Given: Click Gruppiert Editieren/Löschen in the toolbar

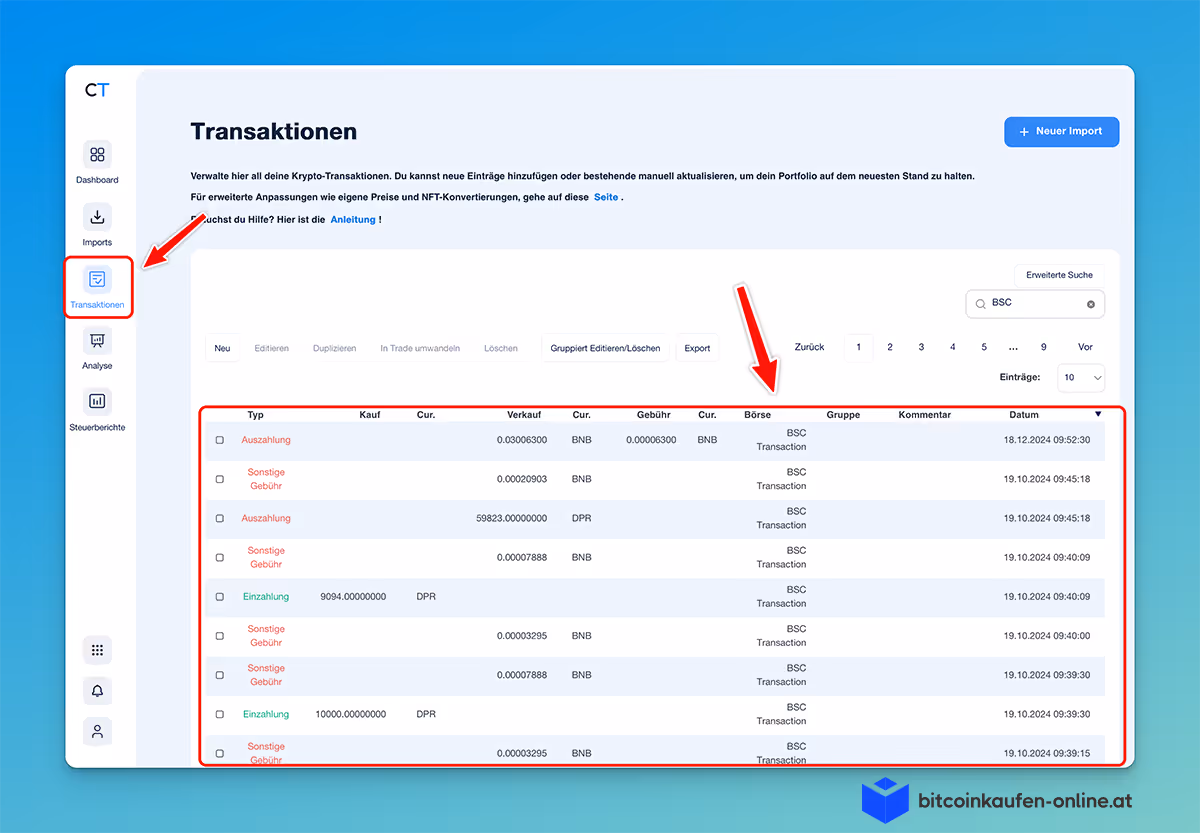Looking at the screenshot, I should 604,347.
